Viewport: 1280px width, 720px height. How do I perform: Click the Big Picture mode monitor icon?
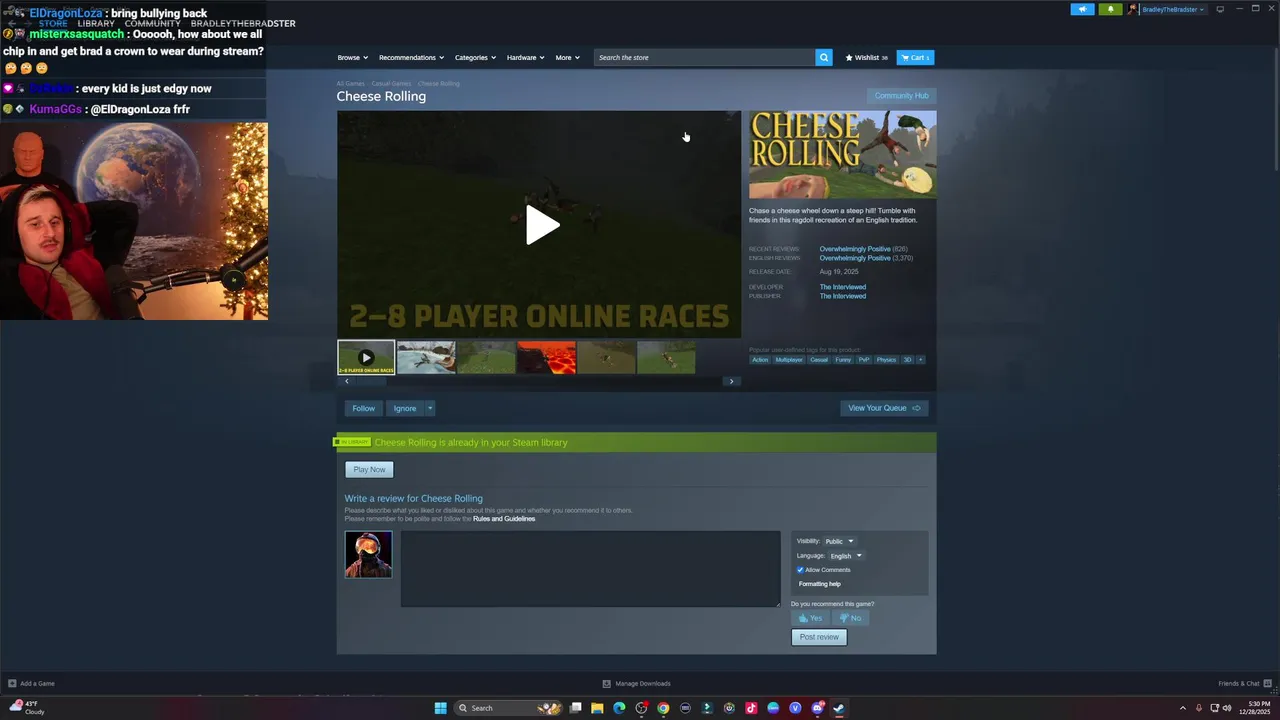click(1220, 9)
